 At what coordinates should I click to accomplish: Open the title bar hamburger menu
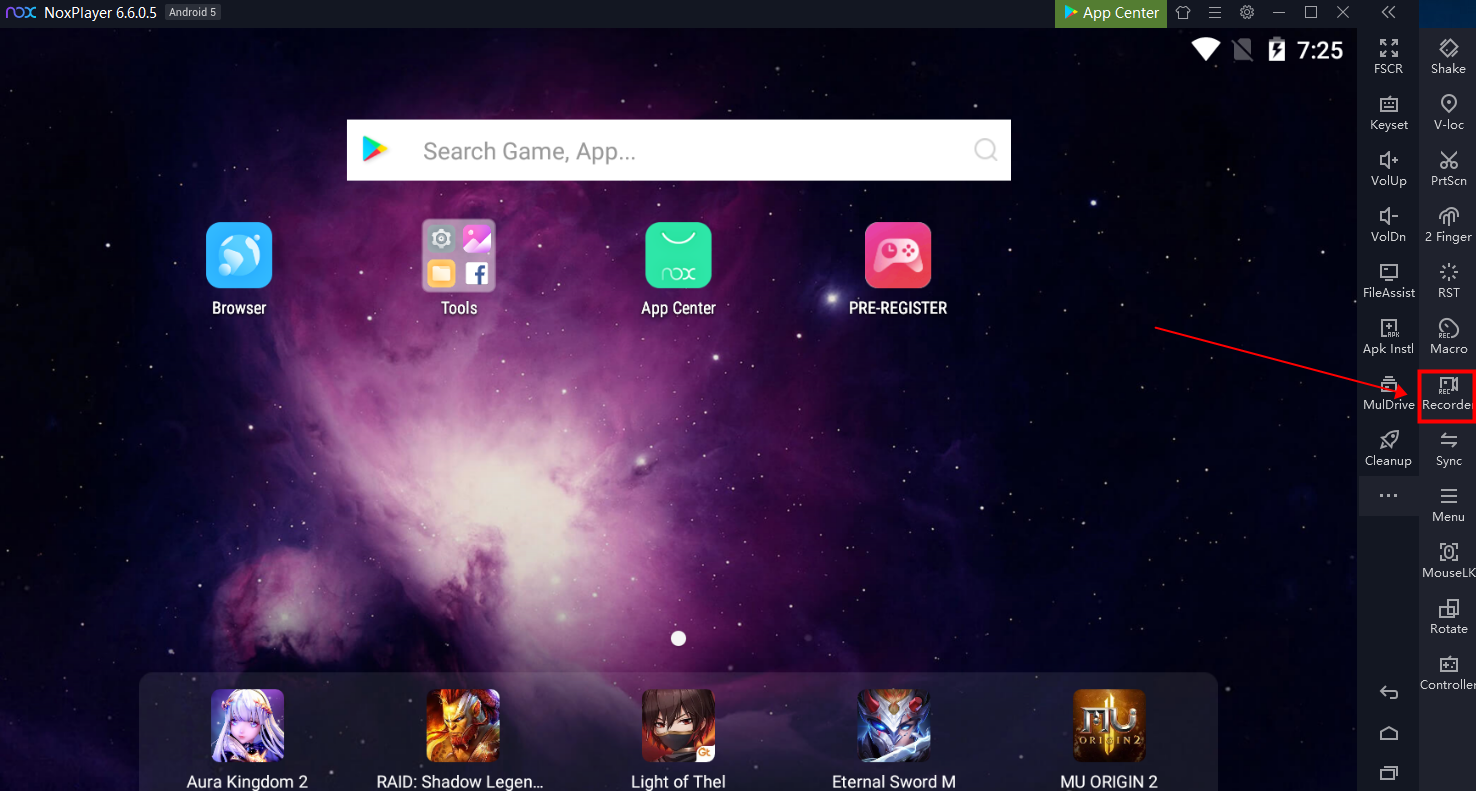(1215, 13)
